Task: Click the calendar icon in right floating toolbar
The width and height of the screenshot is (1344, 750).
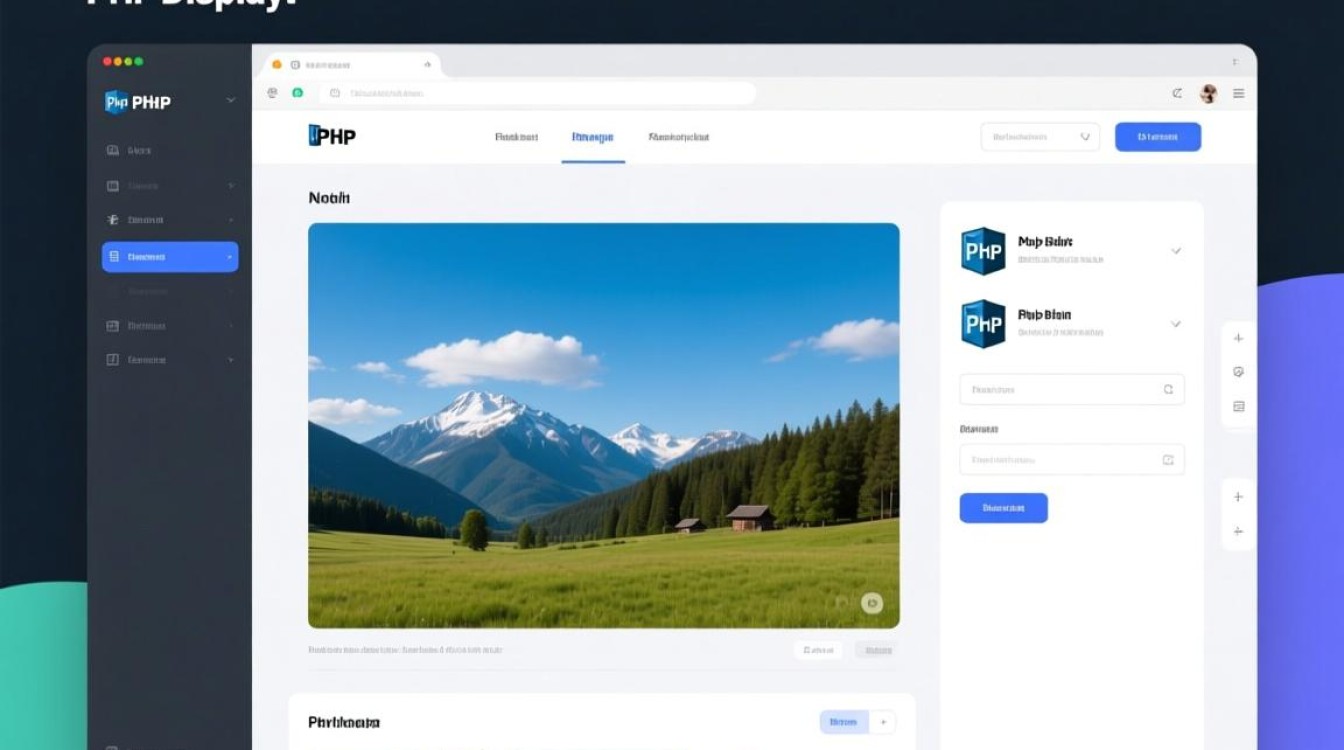Action: click(x=1238, y=406)
